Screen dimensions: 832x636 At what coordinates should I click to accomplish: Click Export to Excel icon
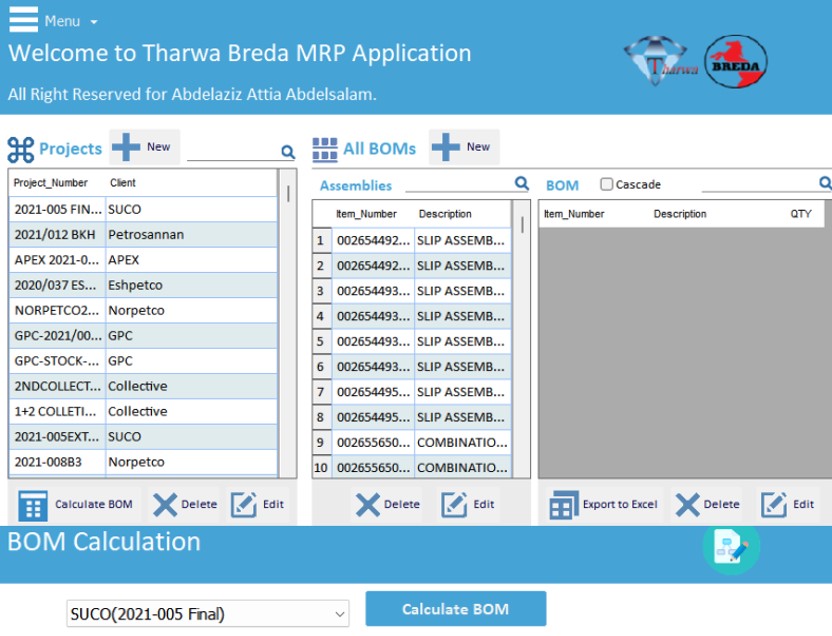pyautogui.click(x=564, y=505)
